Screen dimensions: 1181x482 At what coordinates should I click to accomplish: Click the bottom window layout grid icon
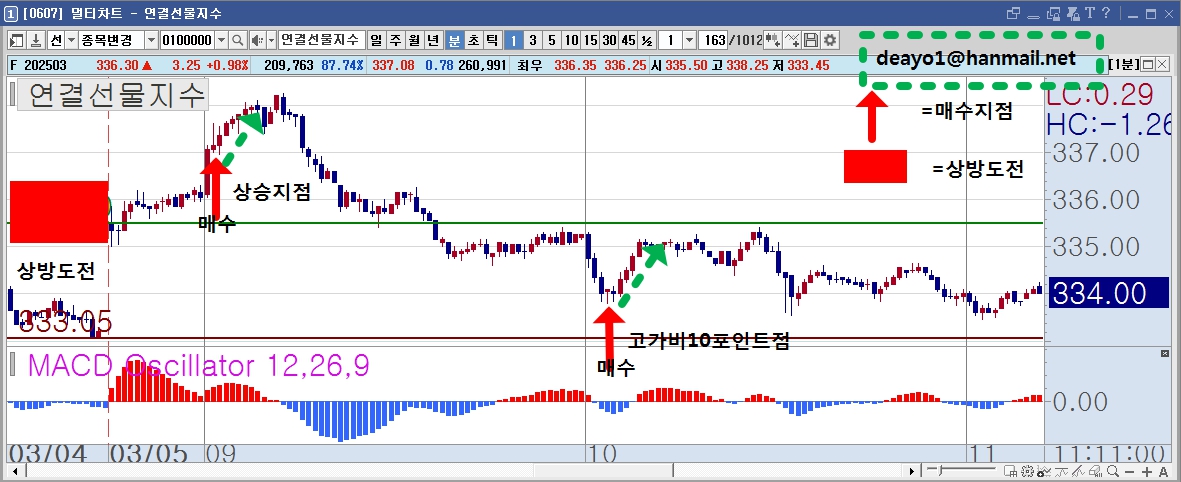coord(1010,471)
